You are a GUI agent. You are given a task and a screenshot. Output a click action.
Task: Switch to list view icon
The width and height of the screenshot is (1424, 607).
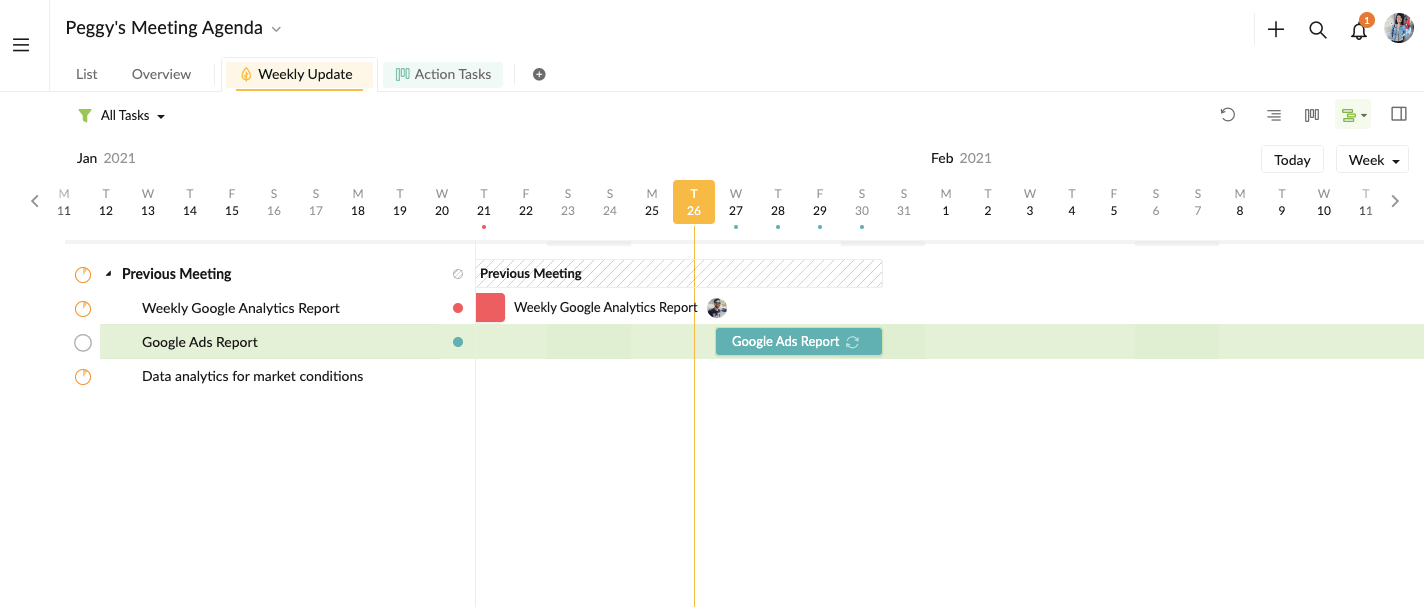tap(1274, 115)
